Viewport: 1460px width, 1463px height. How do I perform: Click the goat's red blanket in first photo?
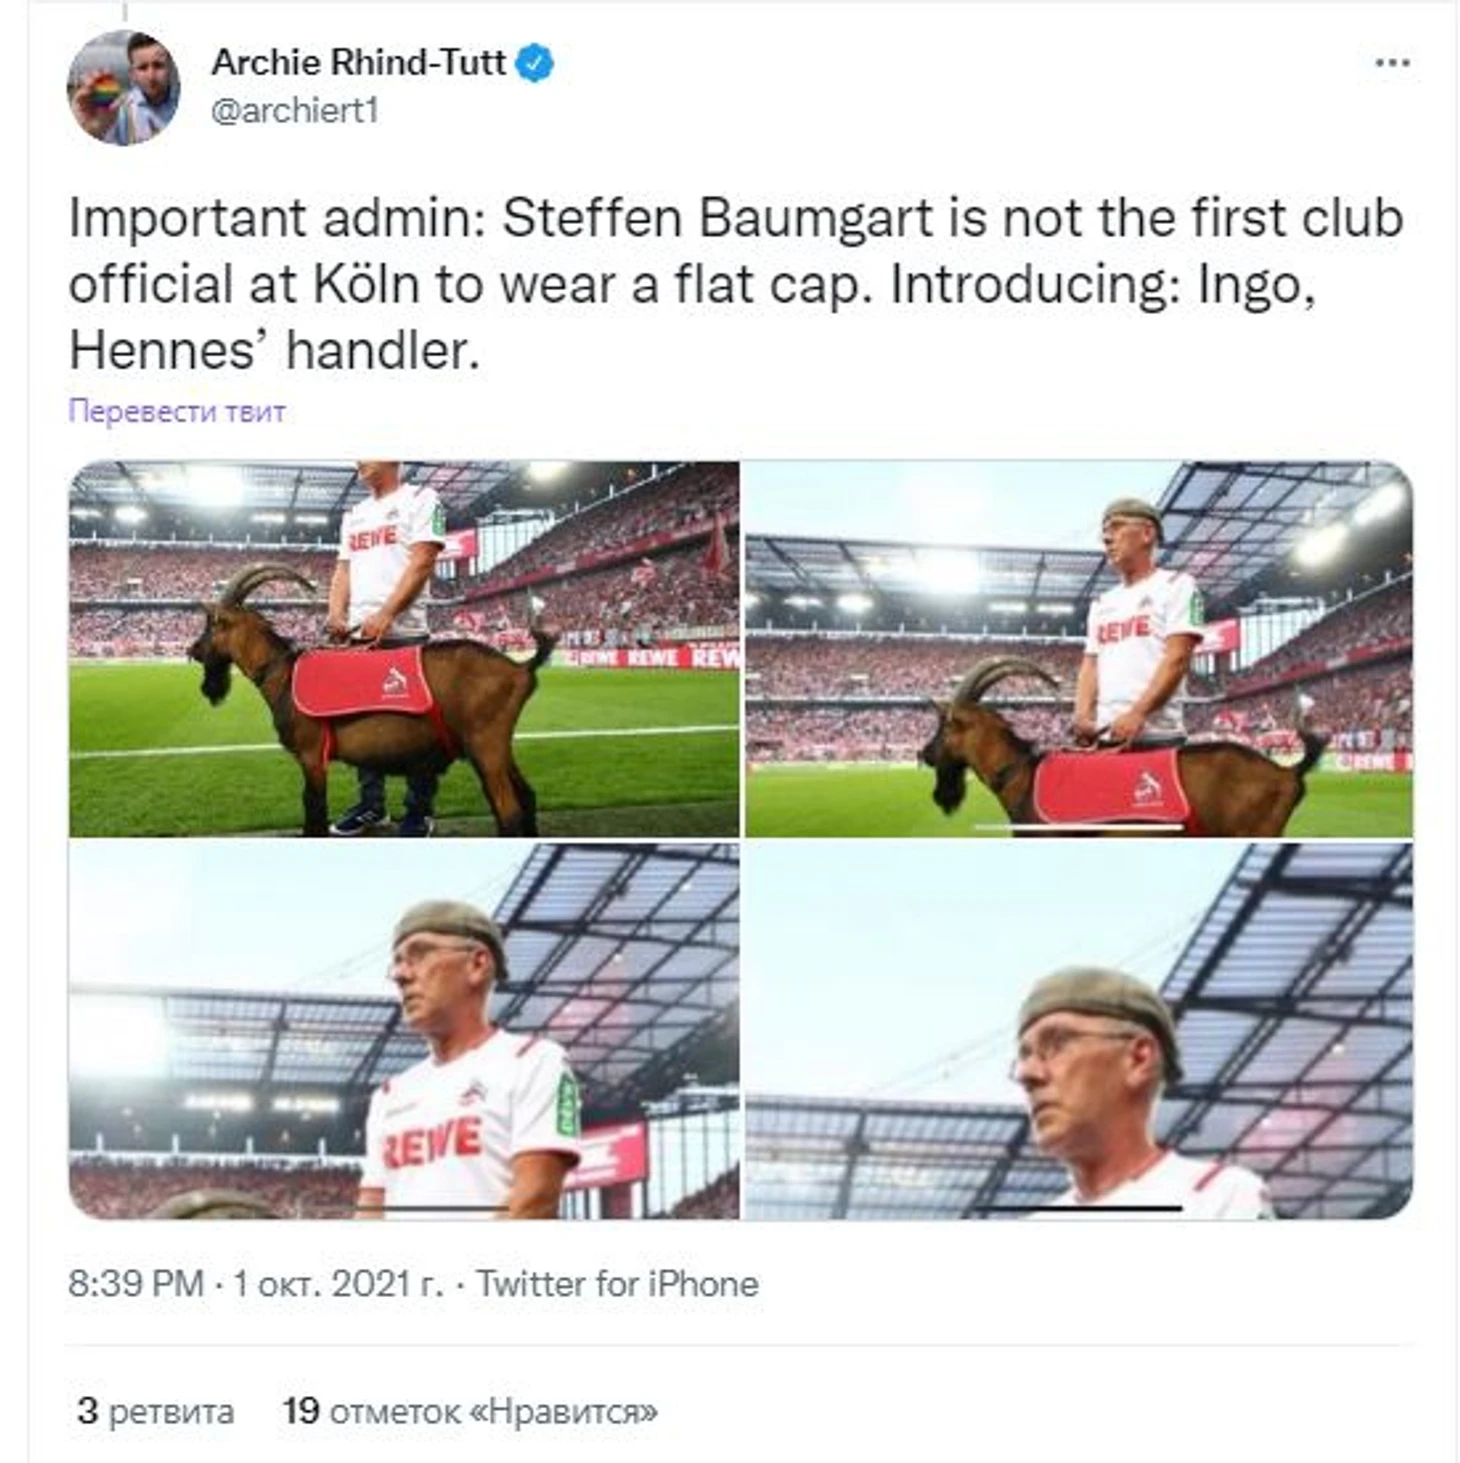pyautogui.click(x=362, y=680)
